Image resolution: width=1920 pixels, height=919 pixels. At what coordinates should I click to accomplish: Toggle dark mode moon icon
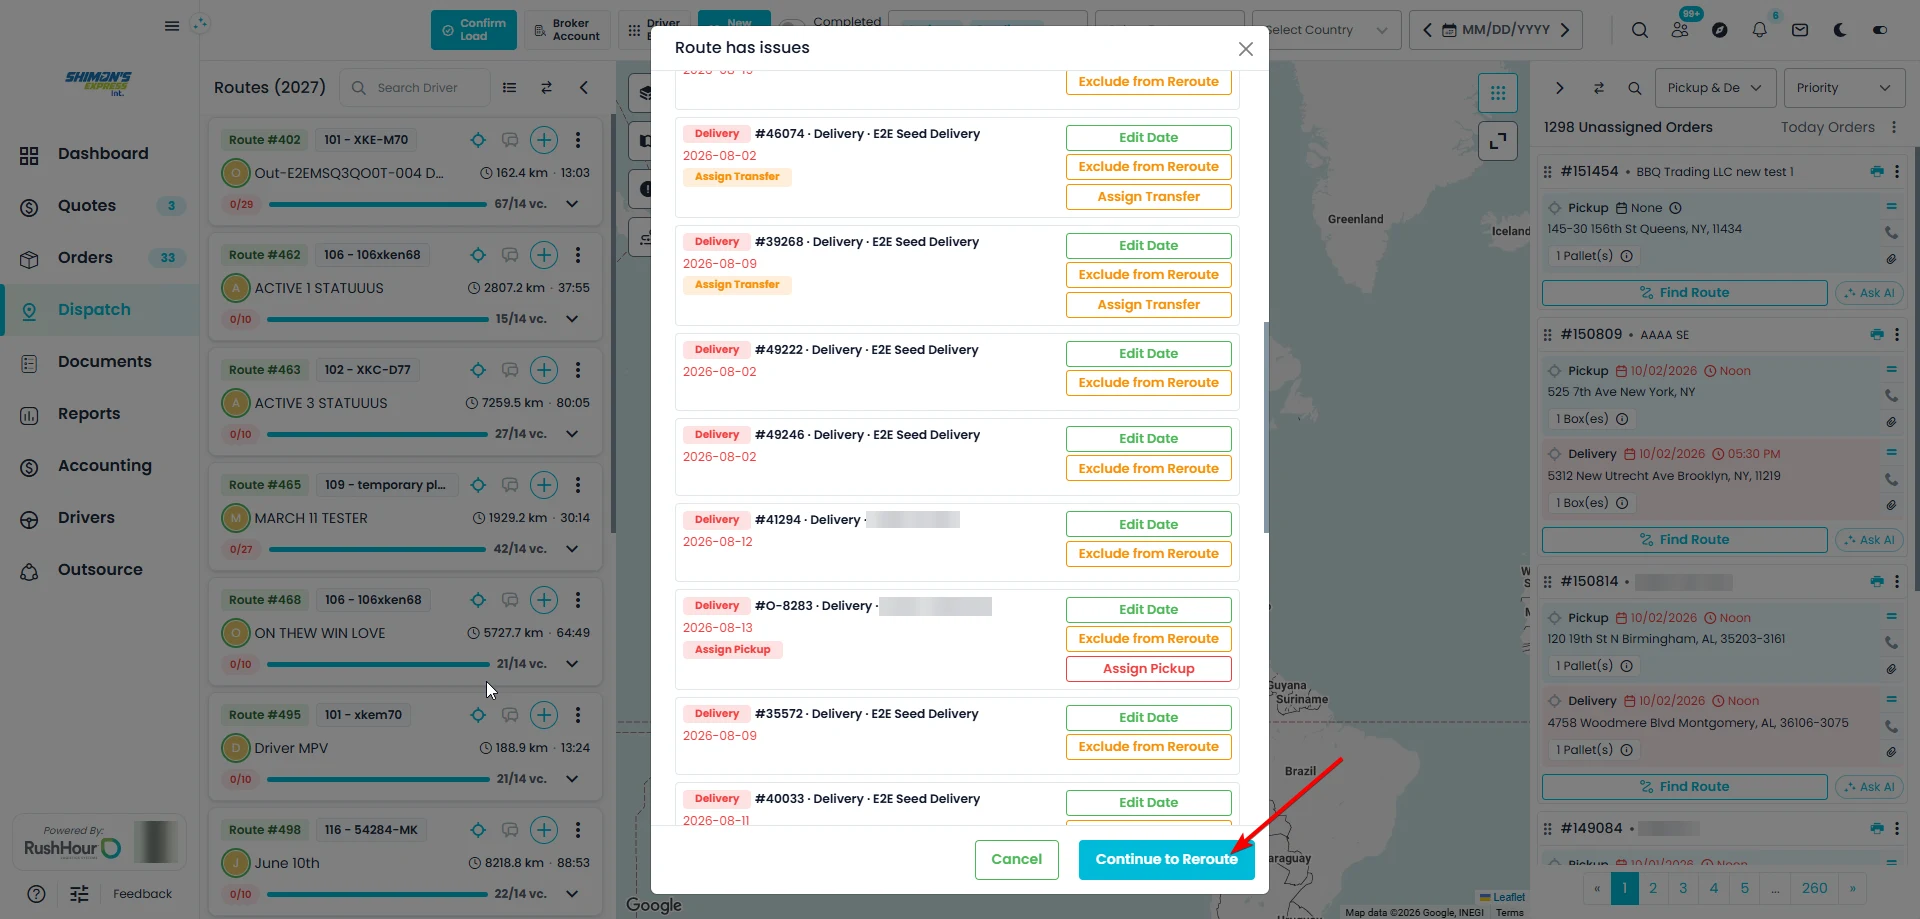pos(1840,30)
